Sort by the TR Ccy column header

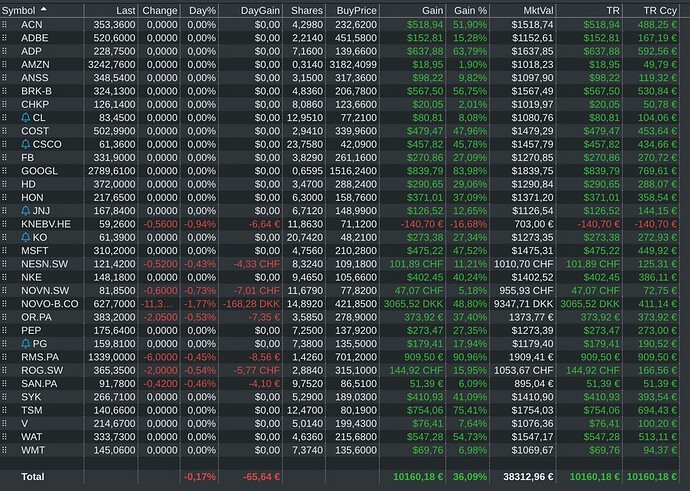coord(660,11)
